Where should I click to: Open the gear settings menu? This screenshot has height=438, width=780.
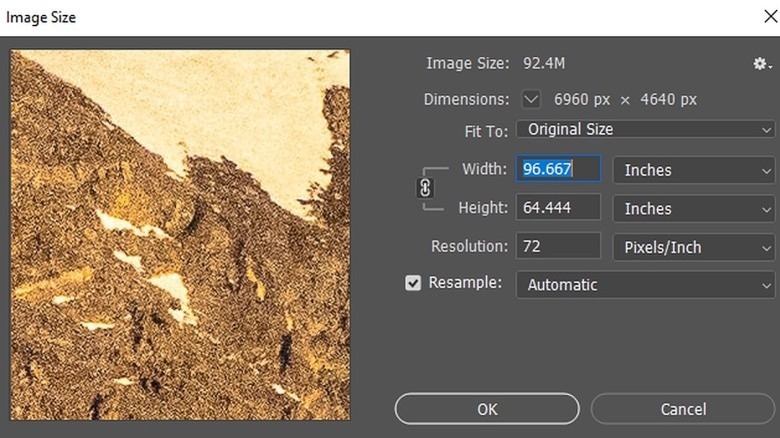click(762, 64)
